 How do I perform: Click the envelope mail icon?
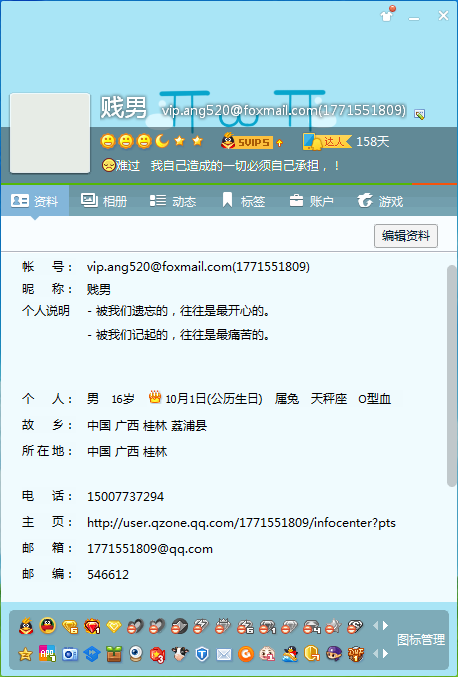coord(224,655)
